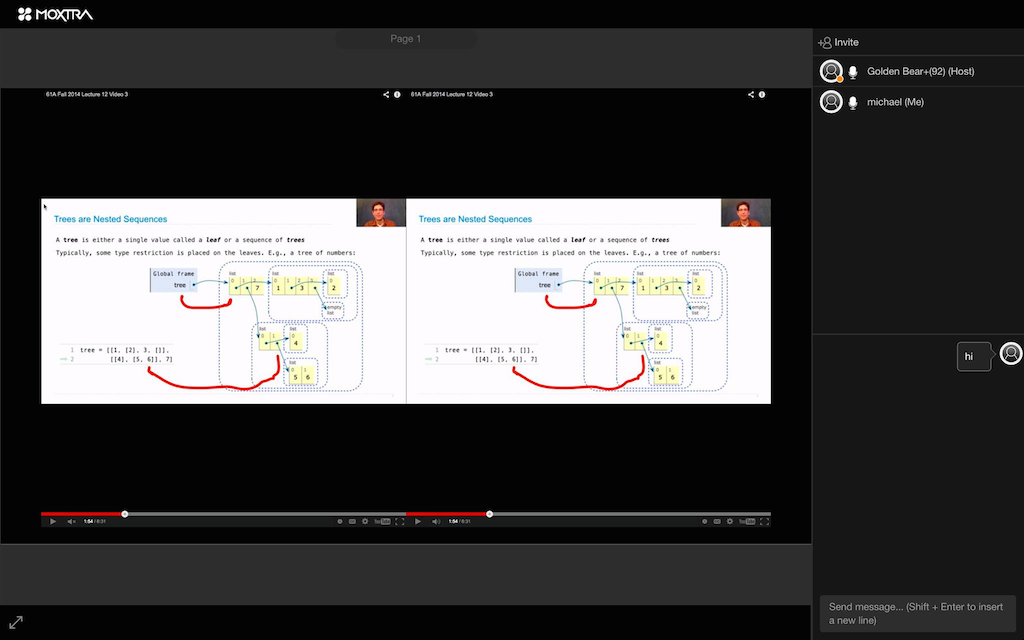This screenshot has height=640, width=1024.
Task: Enter fullscreen on left video
Action: tap(400, 521)
